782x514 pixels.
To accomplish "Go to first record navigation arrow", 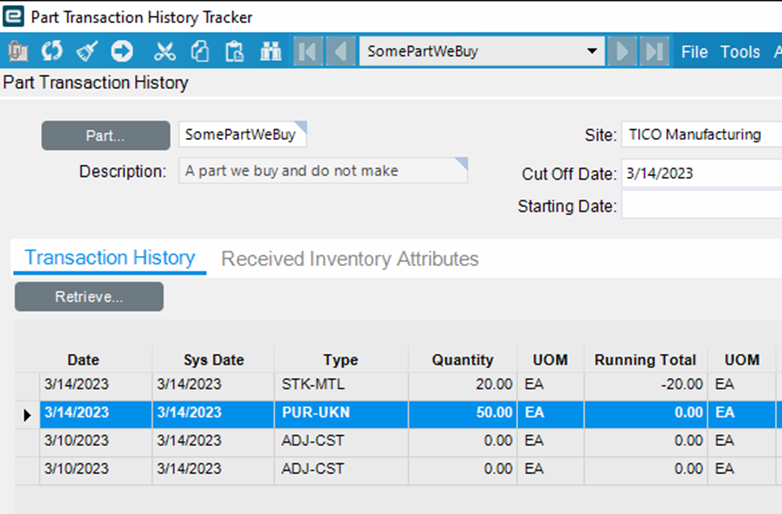I will click(309, 51).
